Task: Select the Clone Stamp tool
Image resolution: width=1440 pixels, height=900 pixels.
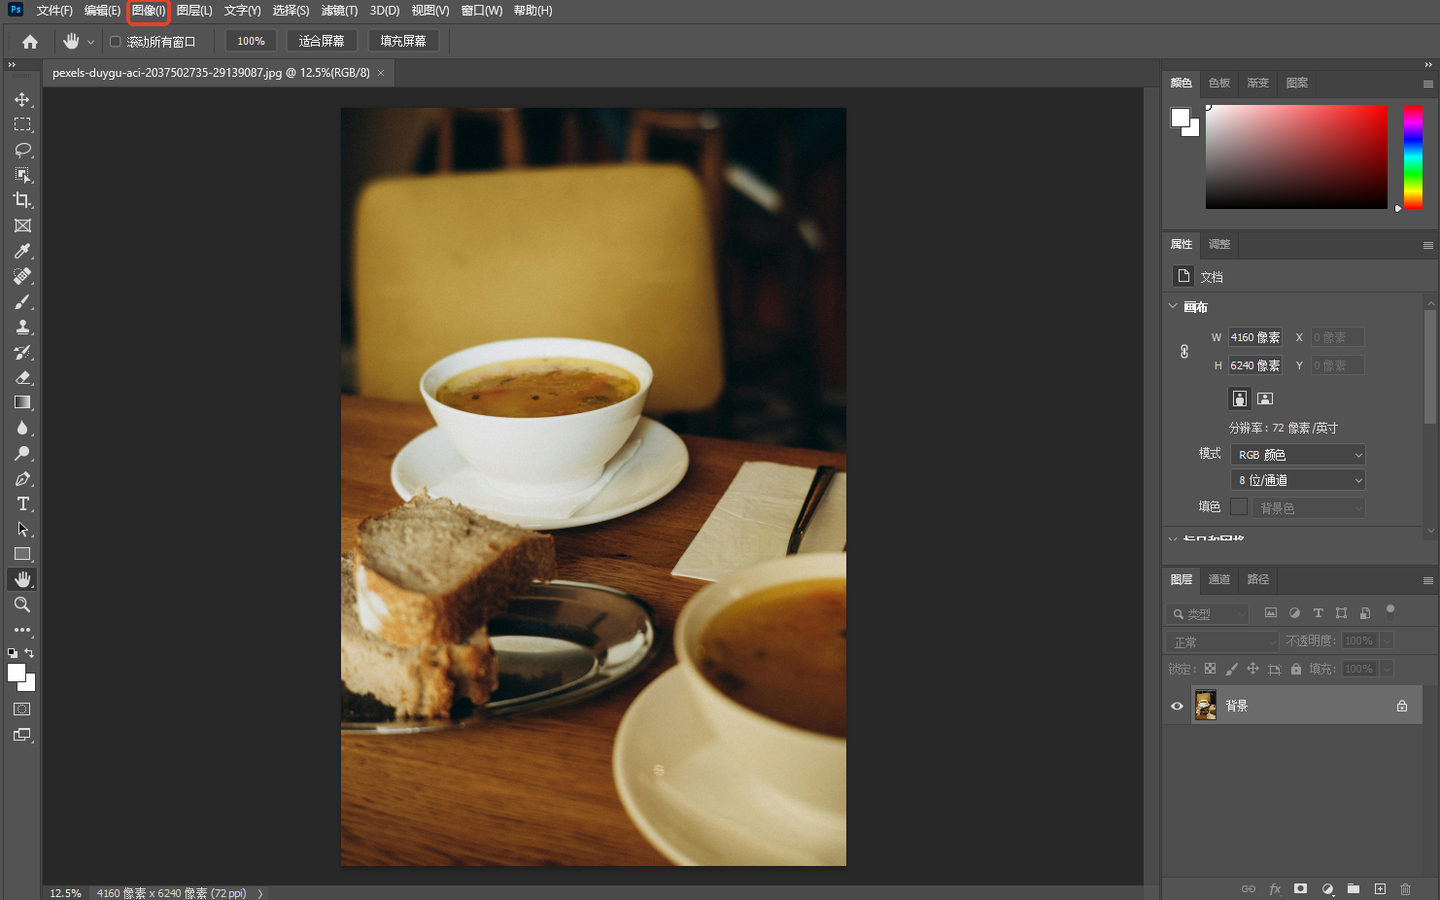Action: (22, 327)
